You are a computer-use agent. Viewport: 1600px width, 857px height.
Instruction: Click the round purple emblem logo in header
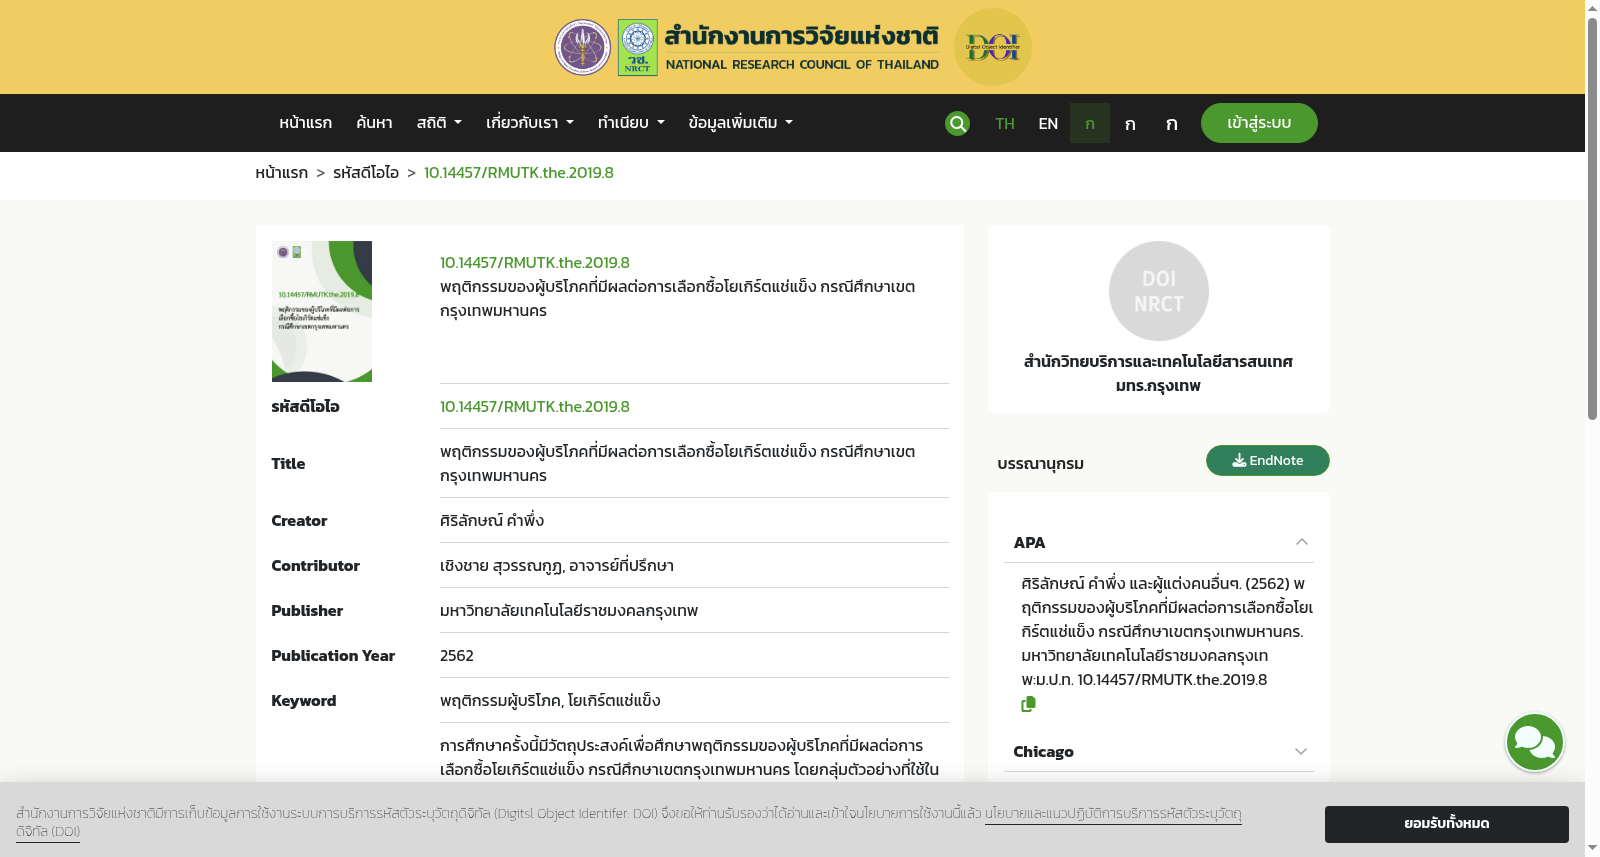(x=583, y=47)
